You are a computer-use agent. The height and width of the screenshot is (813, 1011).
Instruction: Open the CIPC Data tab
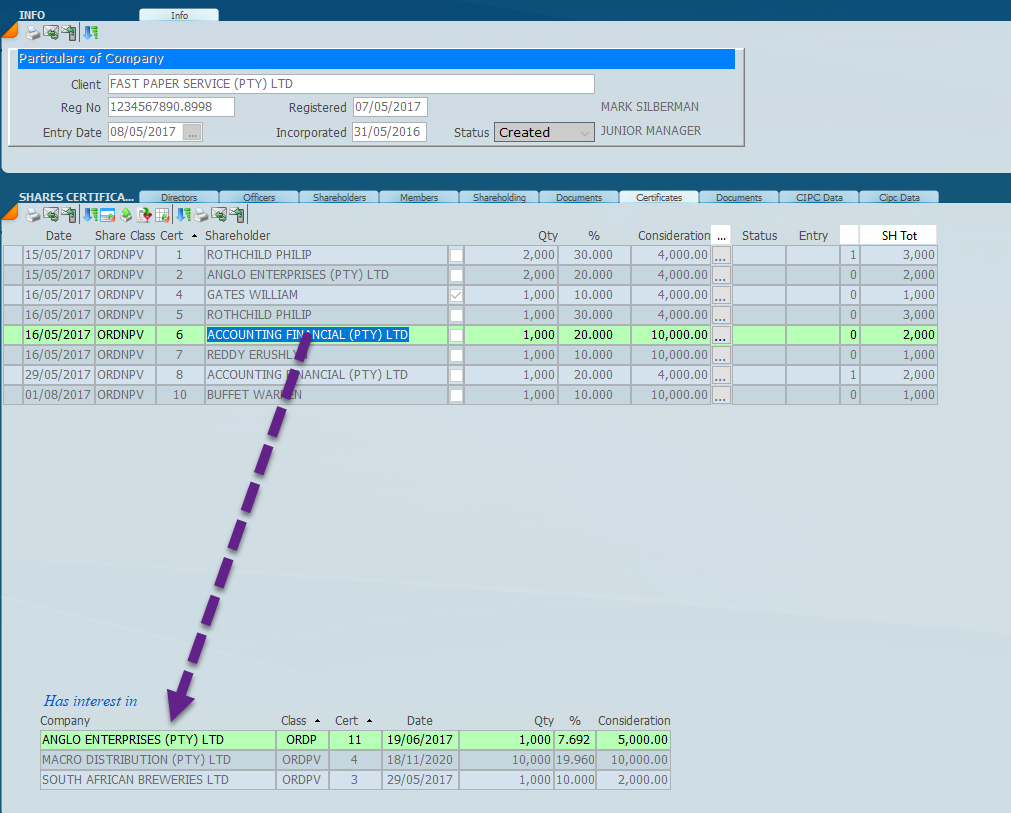tap(818, 198)
